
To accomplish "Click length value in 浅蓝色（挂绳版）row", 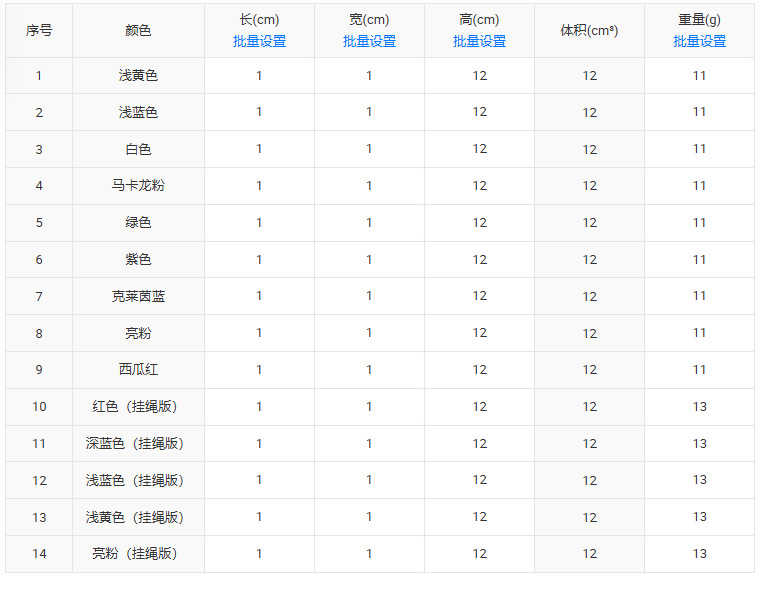I will (259, 480).
